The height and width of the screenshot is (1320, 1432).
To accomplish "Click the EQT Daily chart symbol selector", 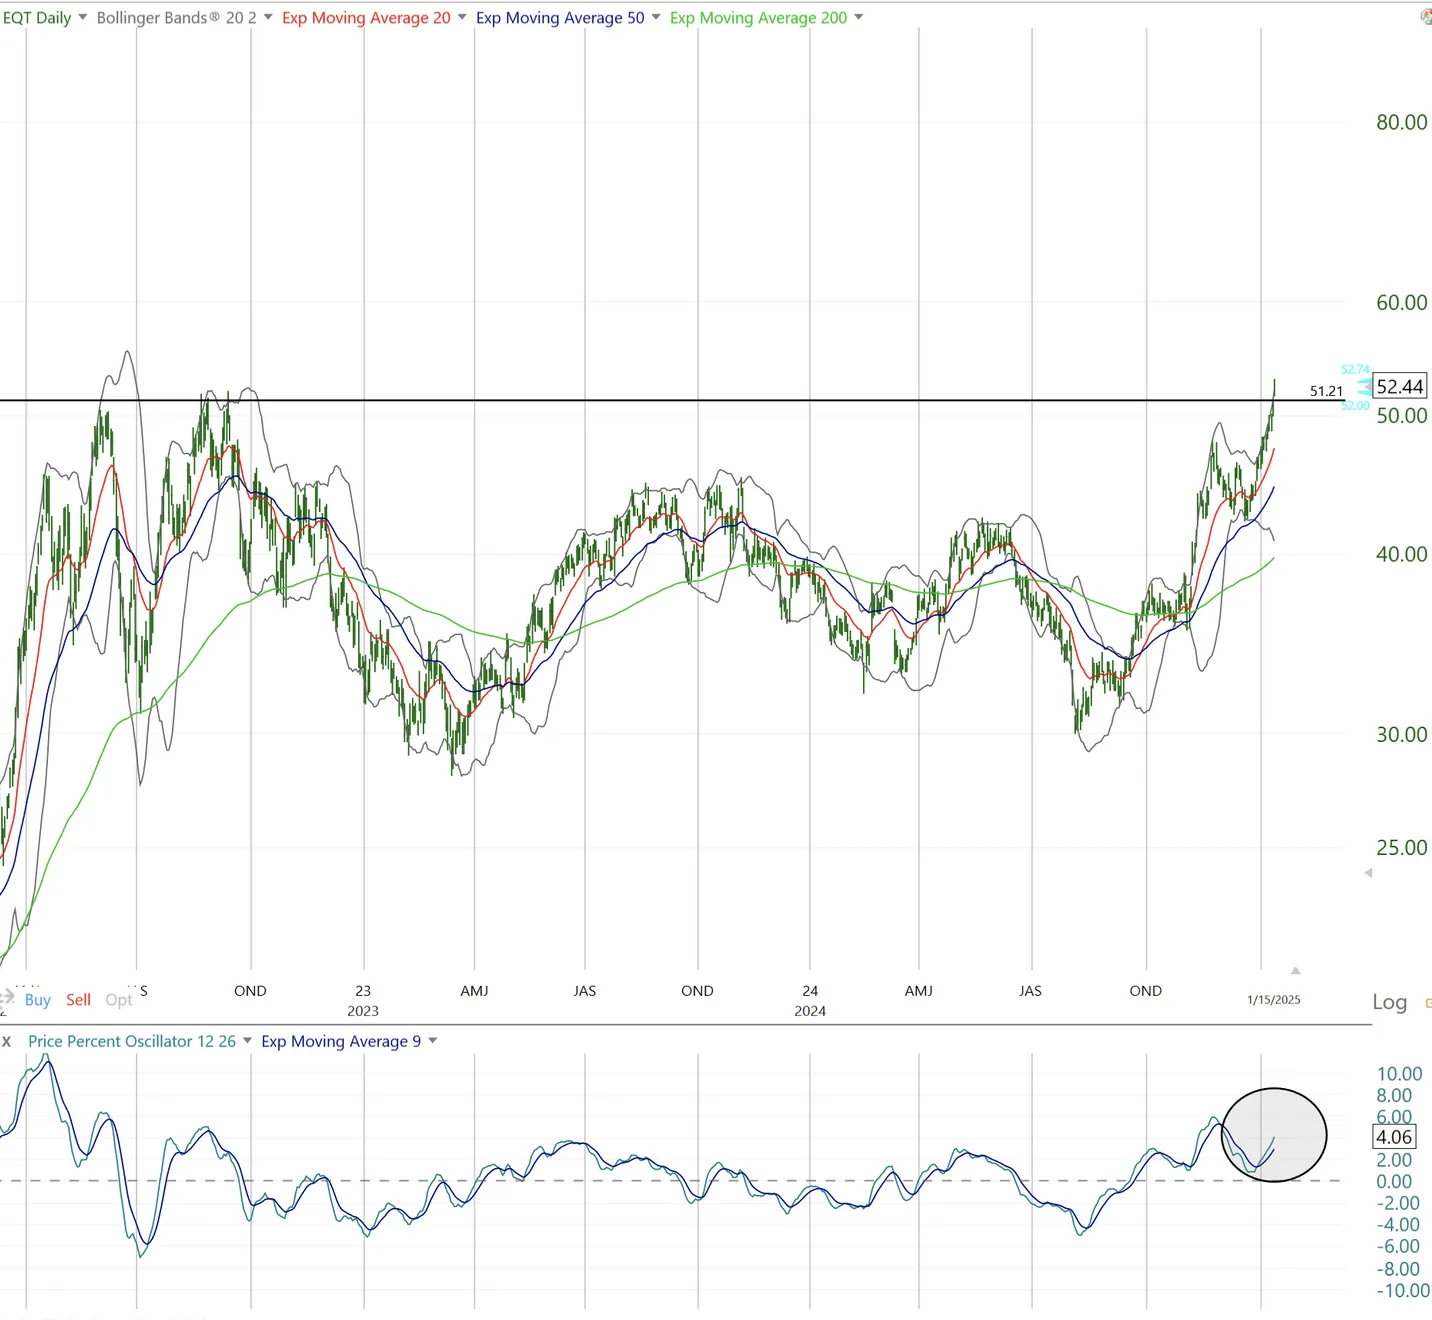I will point(42,17).
